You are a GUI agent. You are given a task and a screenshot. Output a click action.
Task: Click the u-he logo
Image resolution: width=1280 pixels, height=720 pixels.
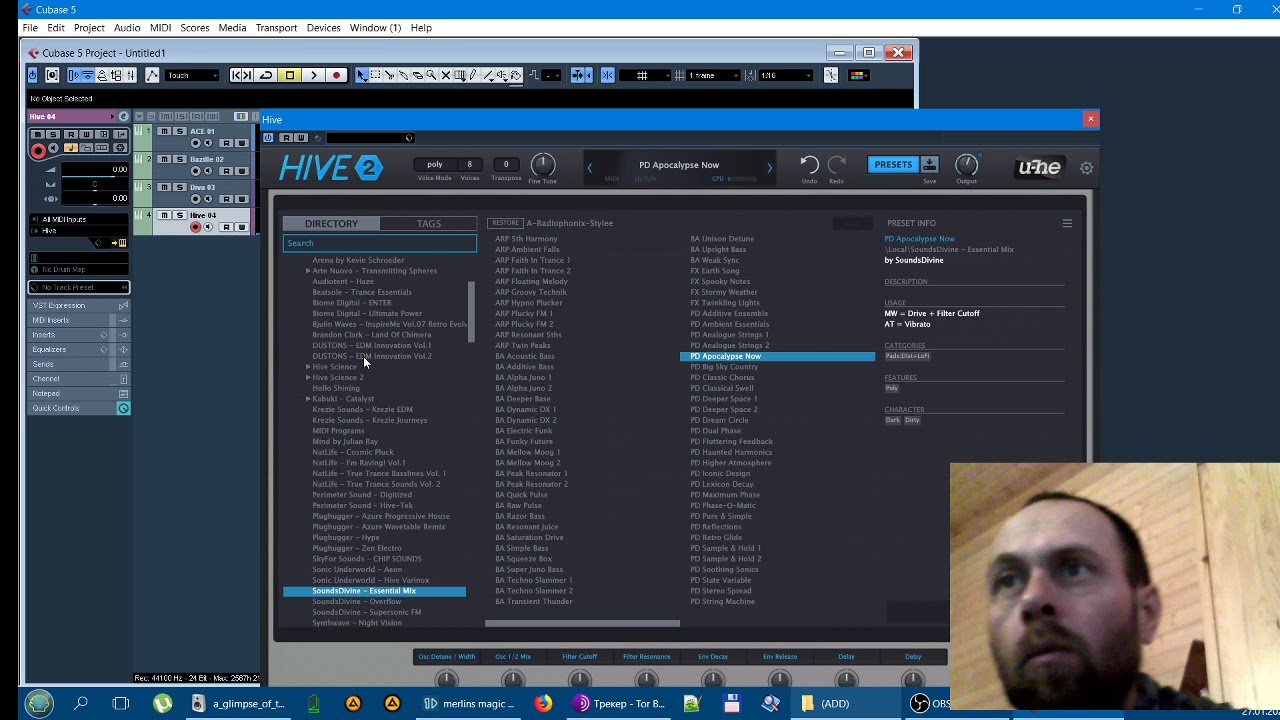(1039, 167)
